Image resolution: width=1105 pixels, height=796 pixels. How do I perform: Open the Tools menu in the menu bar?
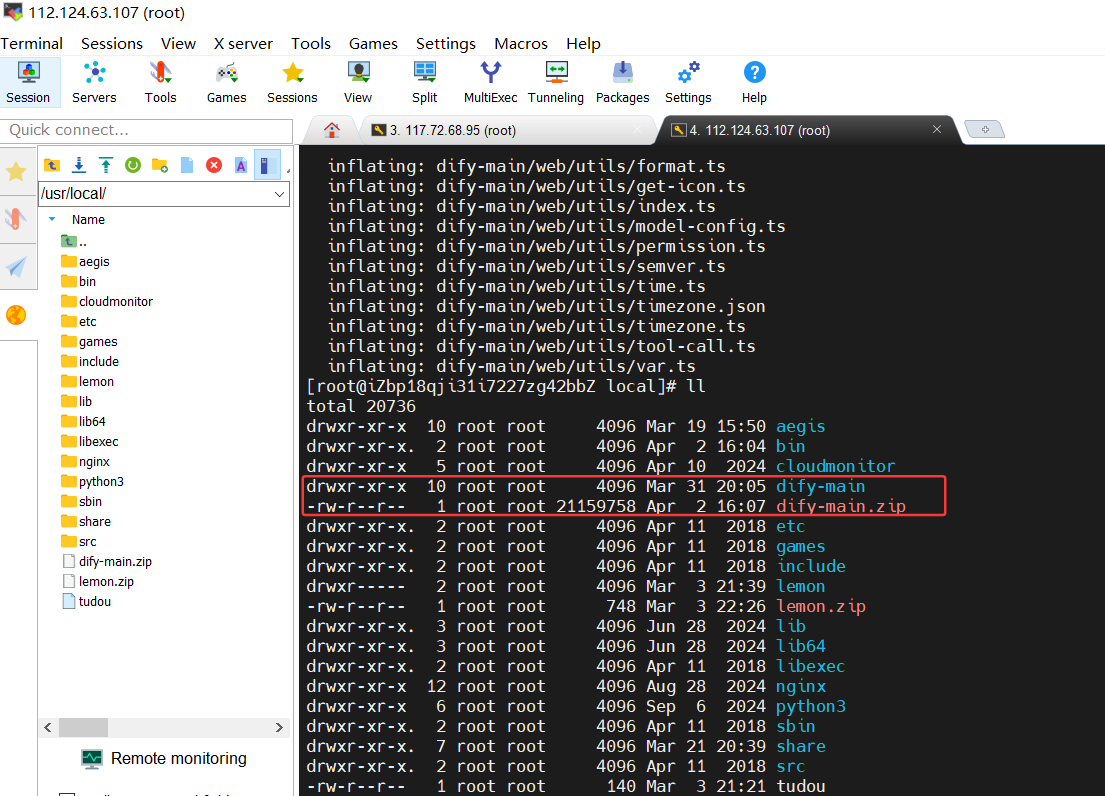pyautogui.click(x=311, y=44)
